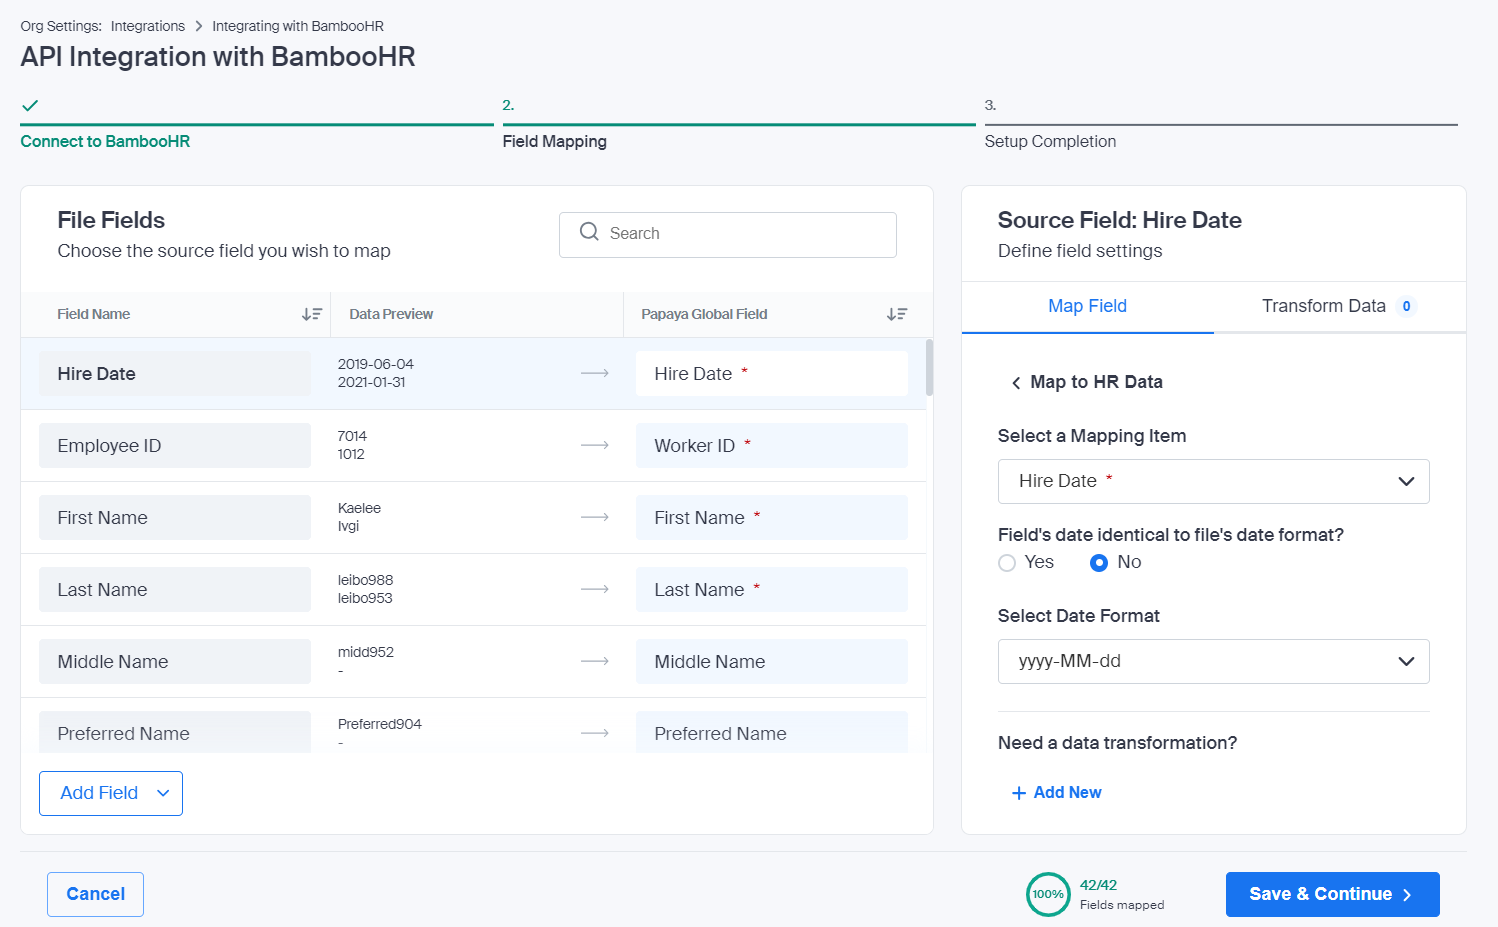Click the Search input field

coord(727,235)
